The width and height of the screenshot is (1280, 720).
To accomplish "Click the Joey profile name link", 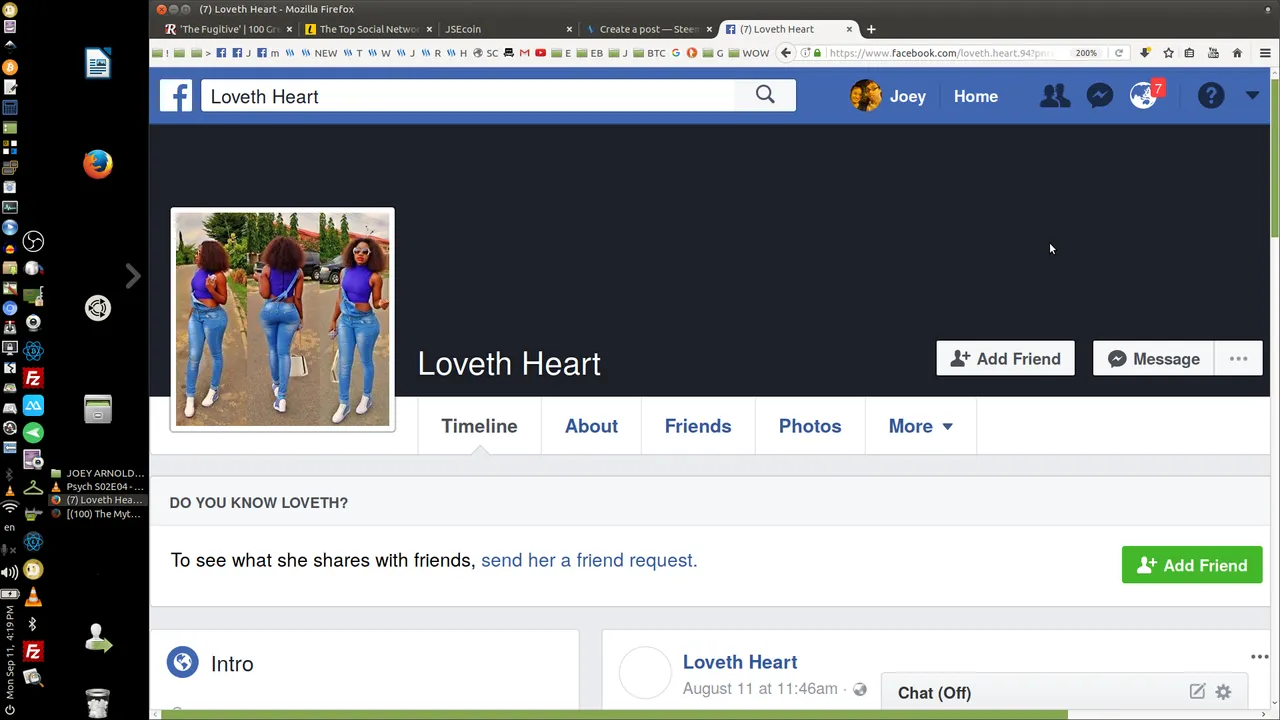I will (x=908, y=97).
